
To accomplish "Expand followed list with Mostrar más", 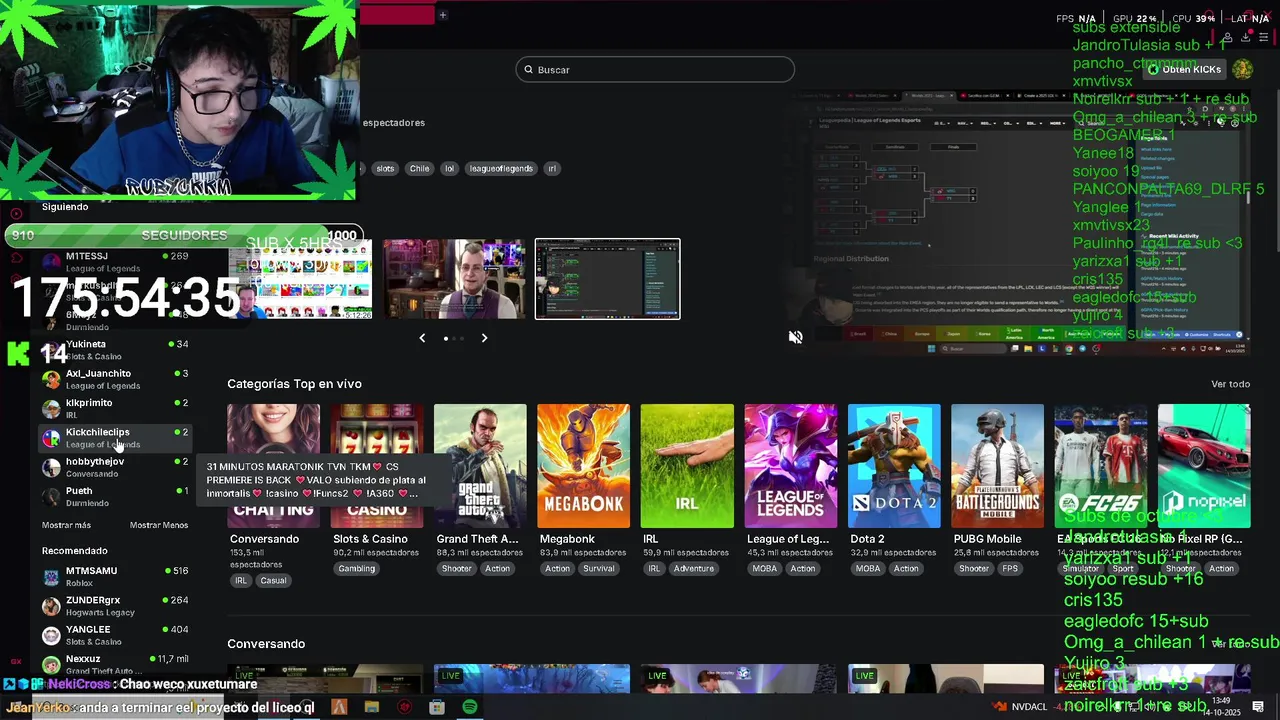I will point(66,525).
